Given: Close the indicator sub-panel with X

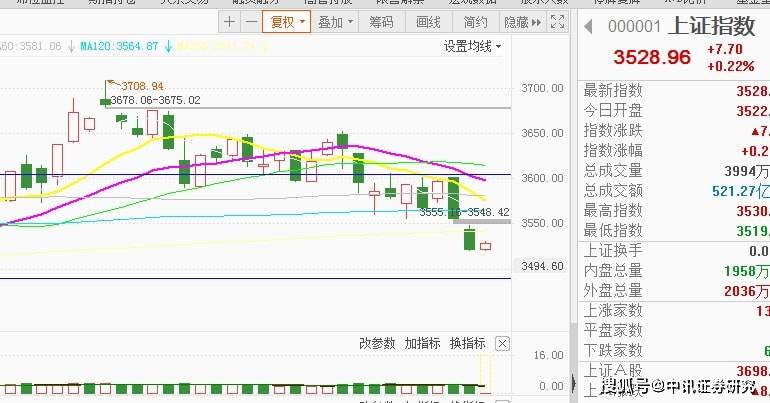Looking at the screenshot, I should tap(502, 344).
